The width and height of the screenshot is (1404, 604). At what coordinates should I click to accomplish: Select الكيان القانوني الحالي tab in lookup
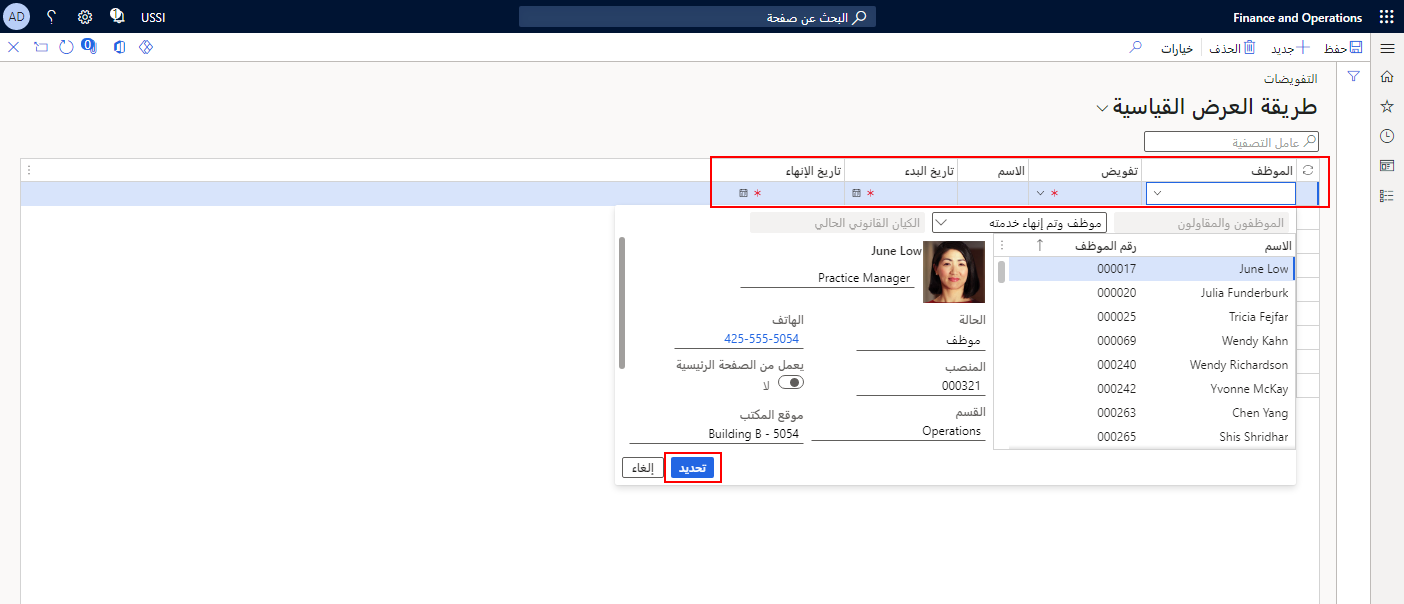point(837,222)
